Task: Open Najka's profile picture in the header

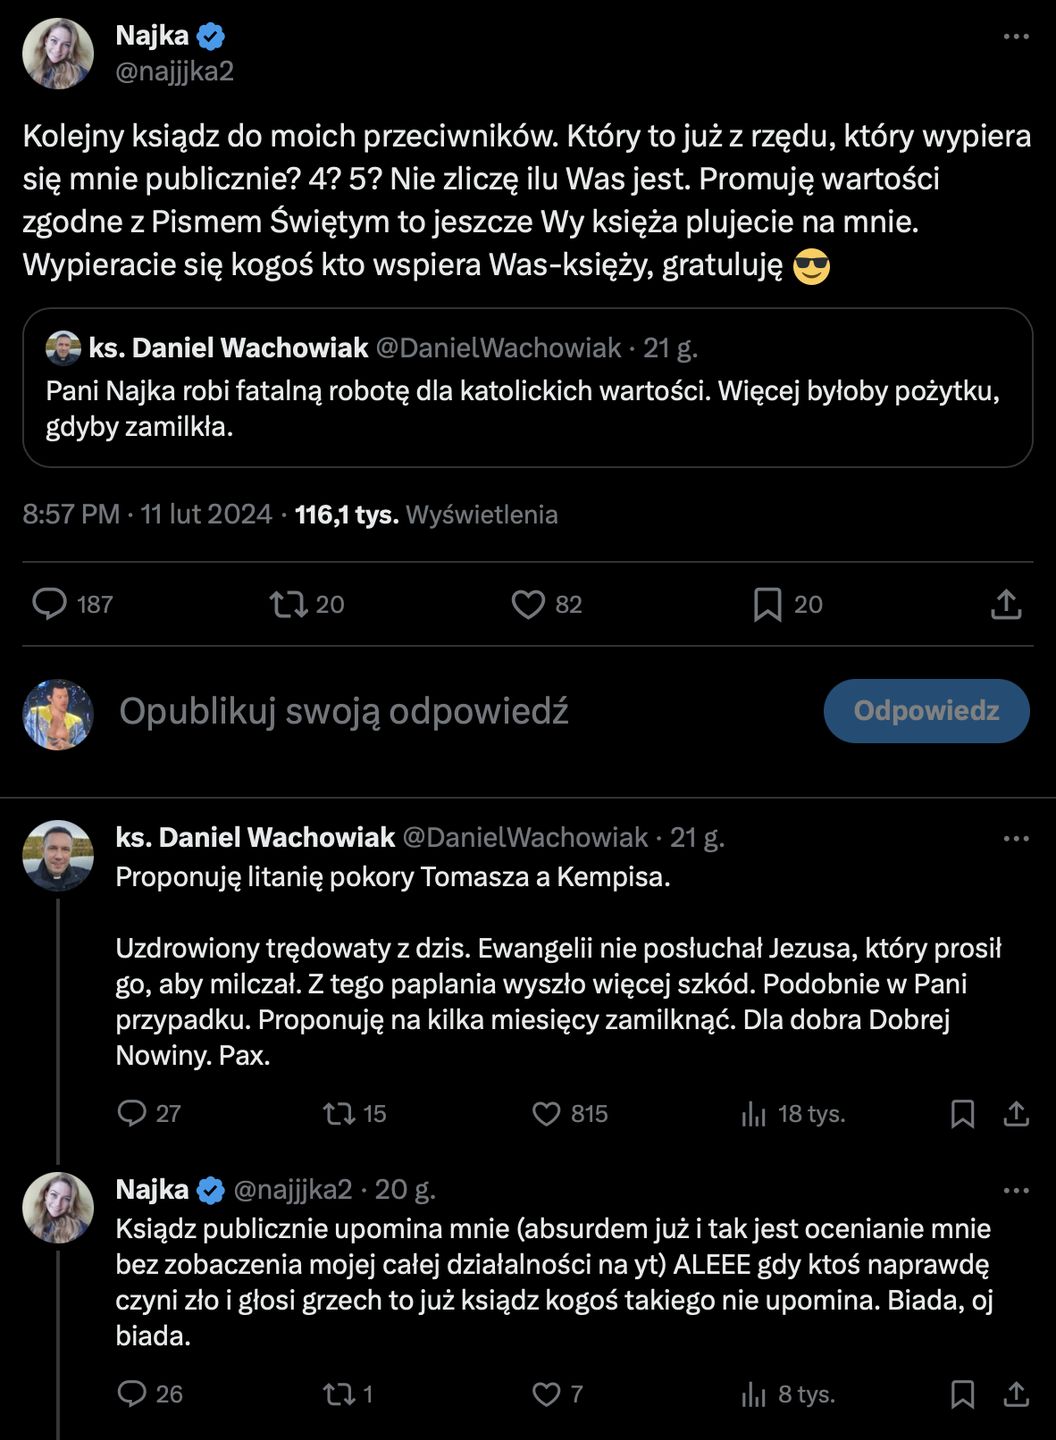Action: (58, 54)
